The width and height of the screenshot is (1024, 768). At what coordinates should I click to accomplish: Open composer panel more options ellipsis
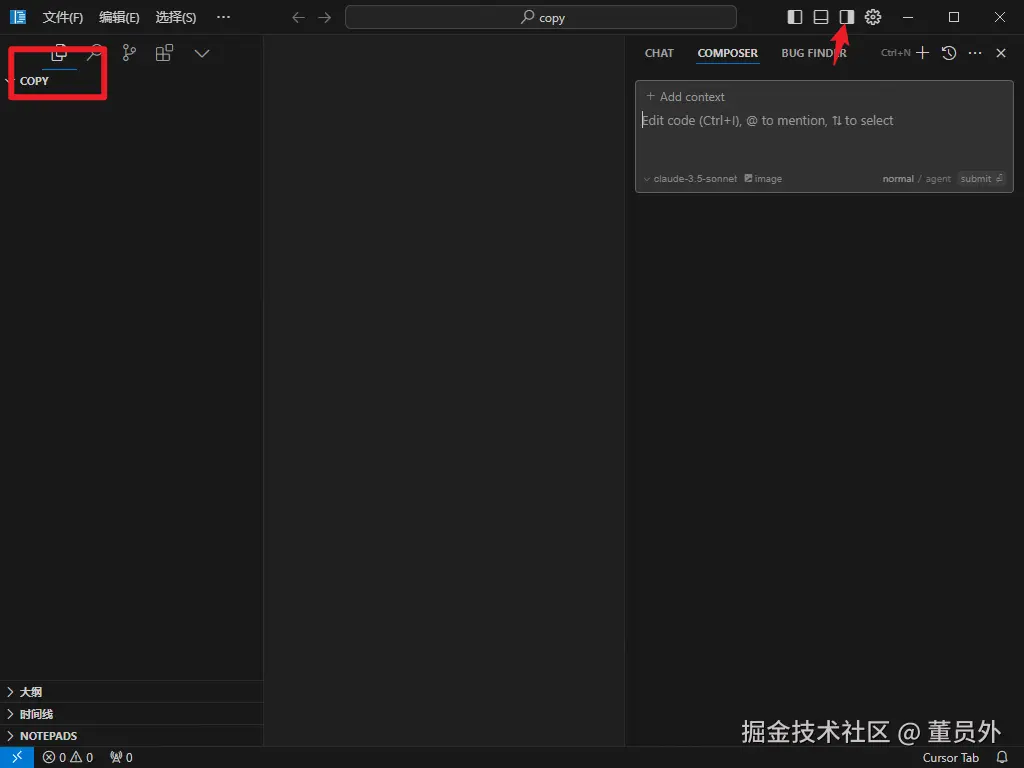point(975,53)
